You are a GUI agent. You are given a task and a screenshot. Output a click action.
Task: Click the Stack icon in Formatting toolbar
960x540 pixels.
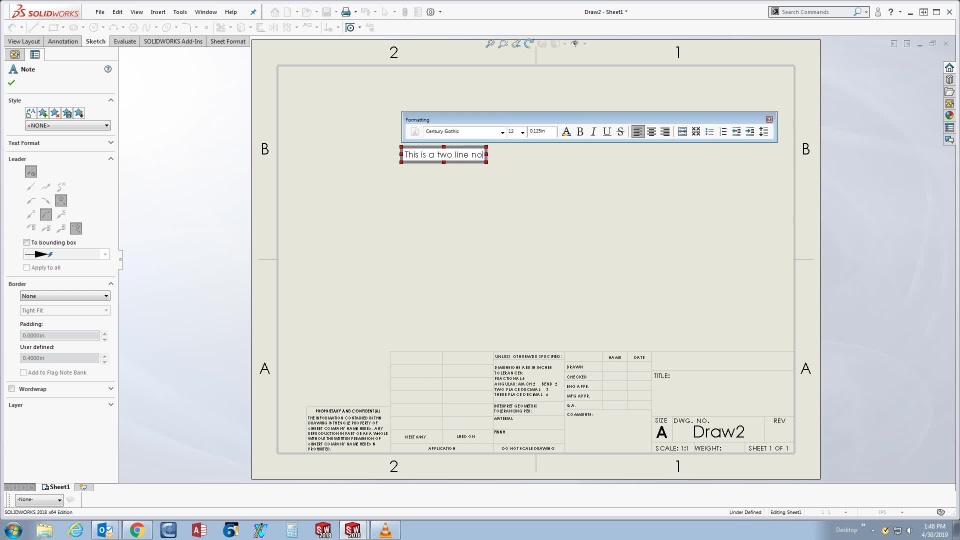[696, 132]
